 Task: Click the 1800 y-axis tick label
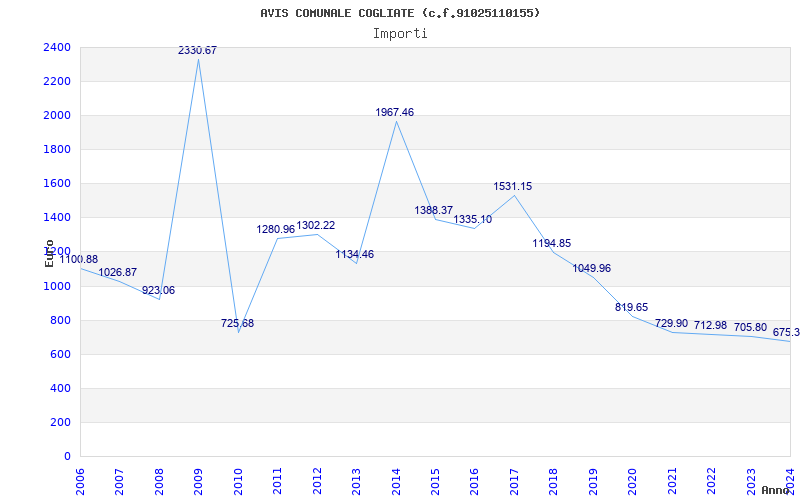tap(58, 150)
